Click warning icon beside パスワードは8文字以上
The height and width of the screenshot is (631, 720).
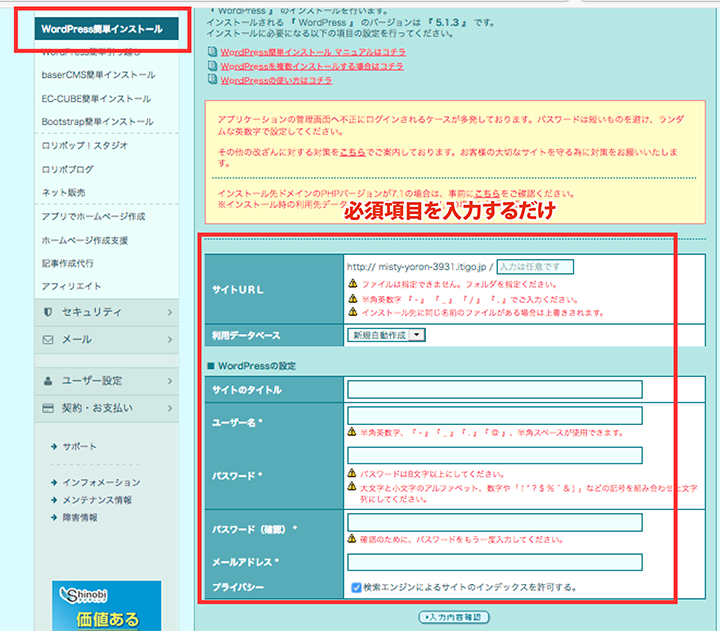pos(352,473)
